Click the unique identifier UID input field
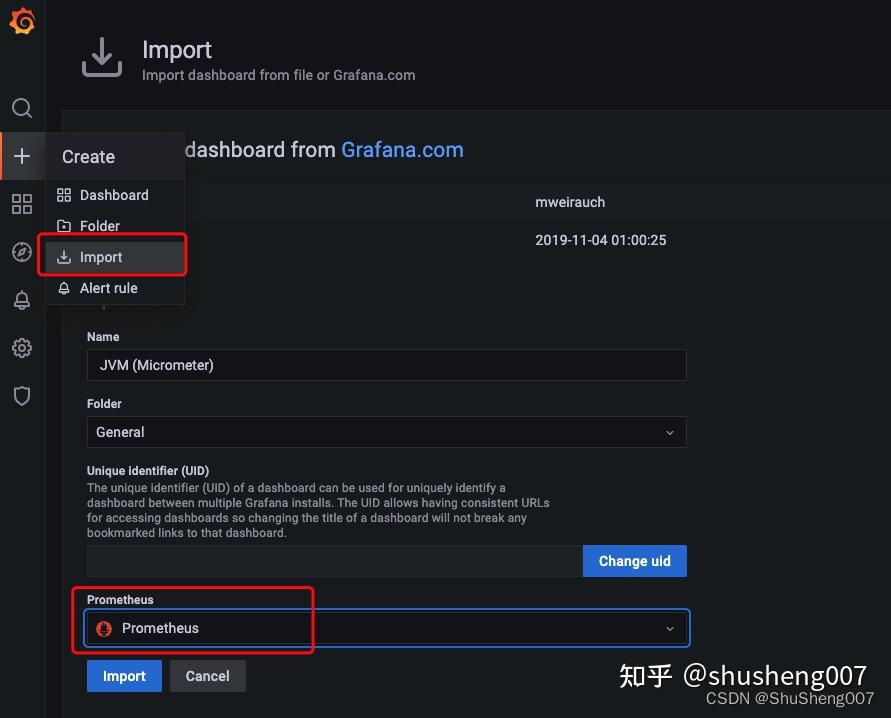This screenshot has width=891, height=718. (330, 561)
